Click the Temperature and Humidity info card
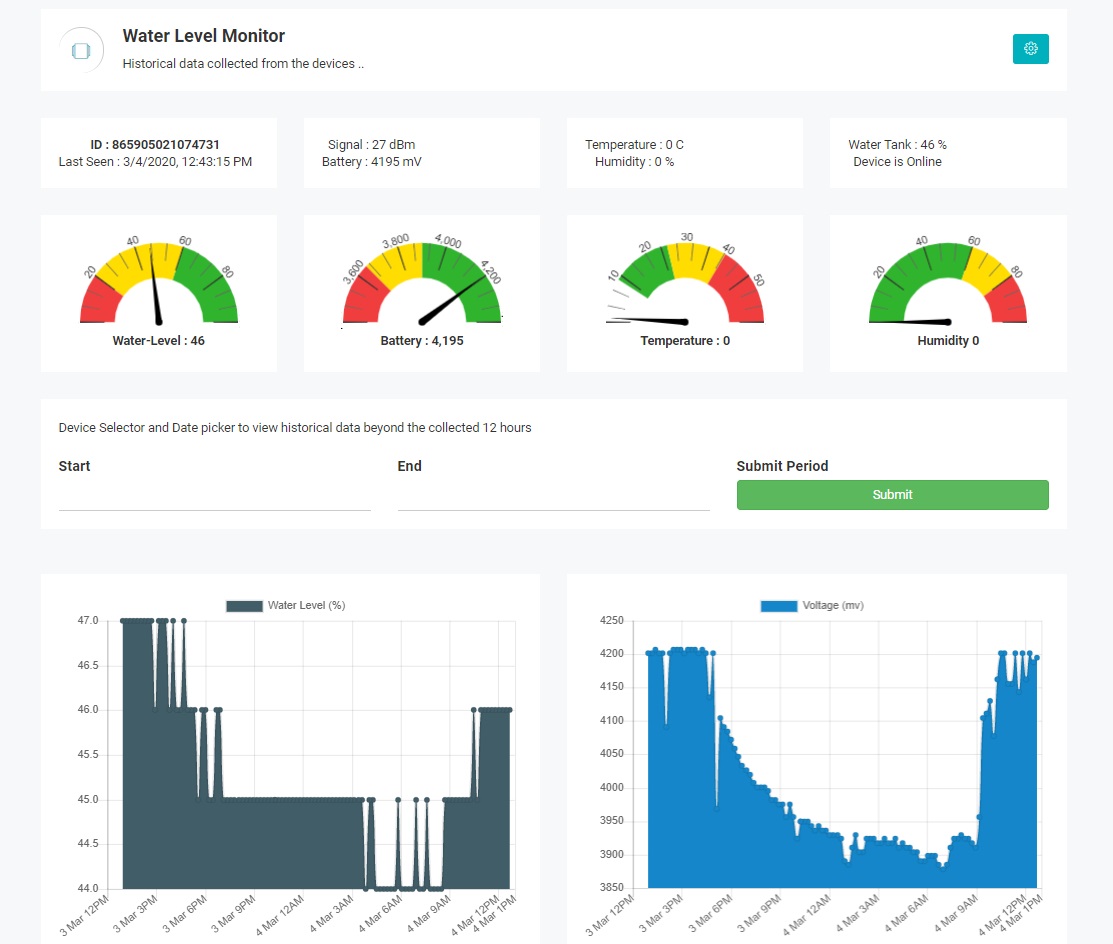 [684, 153]
